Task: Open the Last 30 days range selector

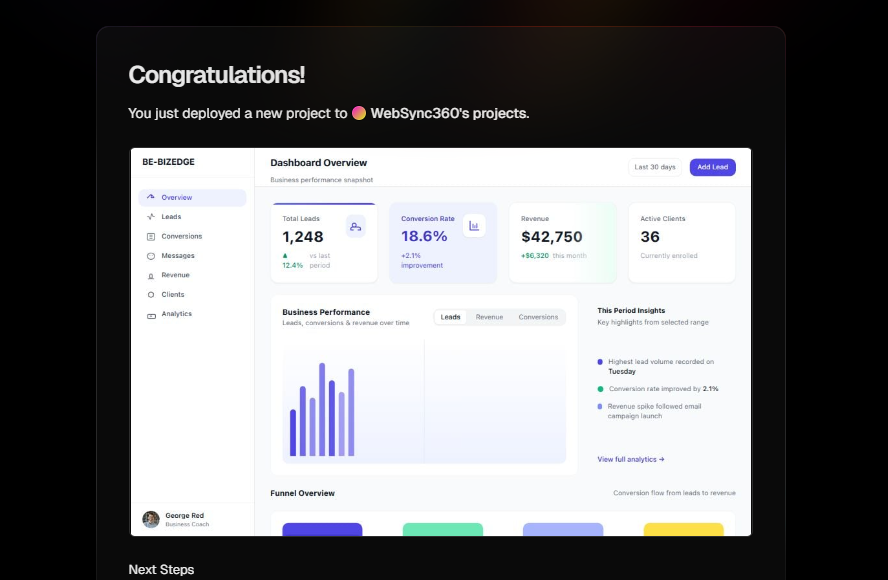Action: pos(655,167)
